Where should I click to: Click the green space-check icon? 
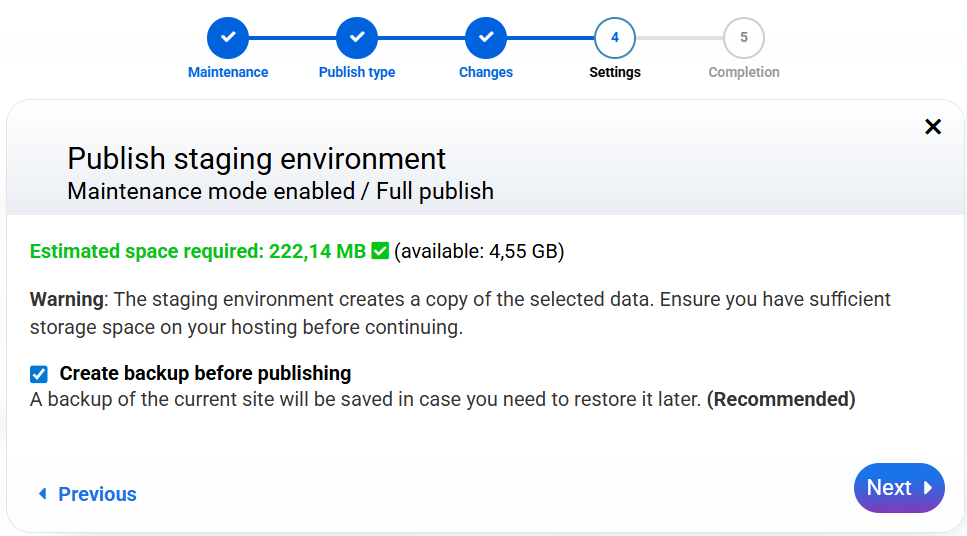click(380, 251)
